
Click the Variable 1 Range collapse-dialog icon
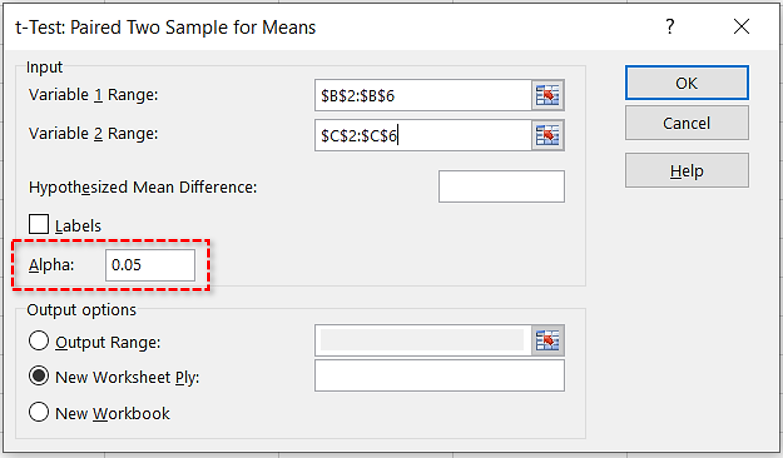548,95
